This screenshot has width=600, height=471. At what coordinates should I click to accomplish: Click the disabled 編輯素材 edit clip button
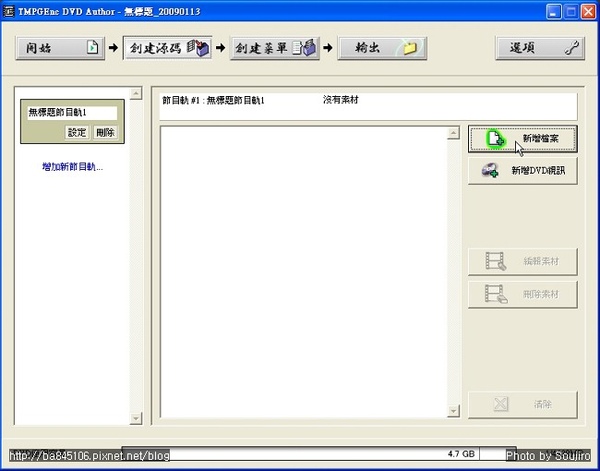point(523,261)
